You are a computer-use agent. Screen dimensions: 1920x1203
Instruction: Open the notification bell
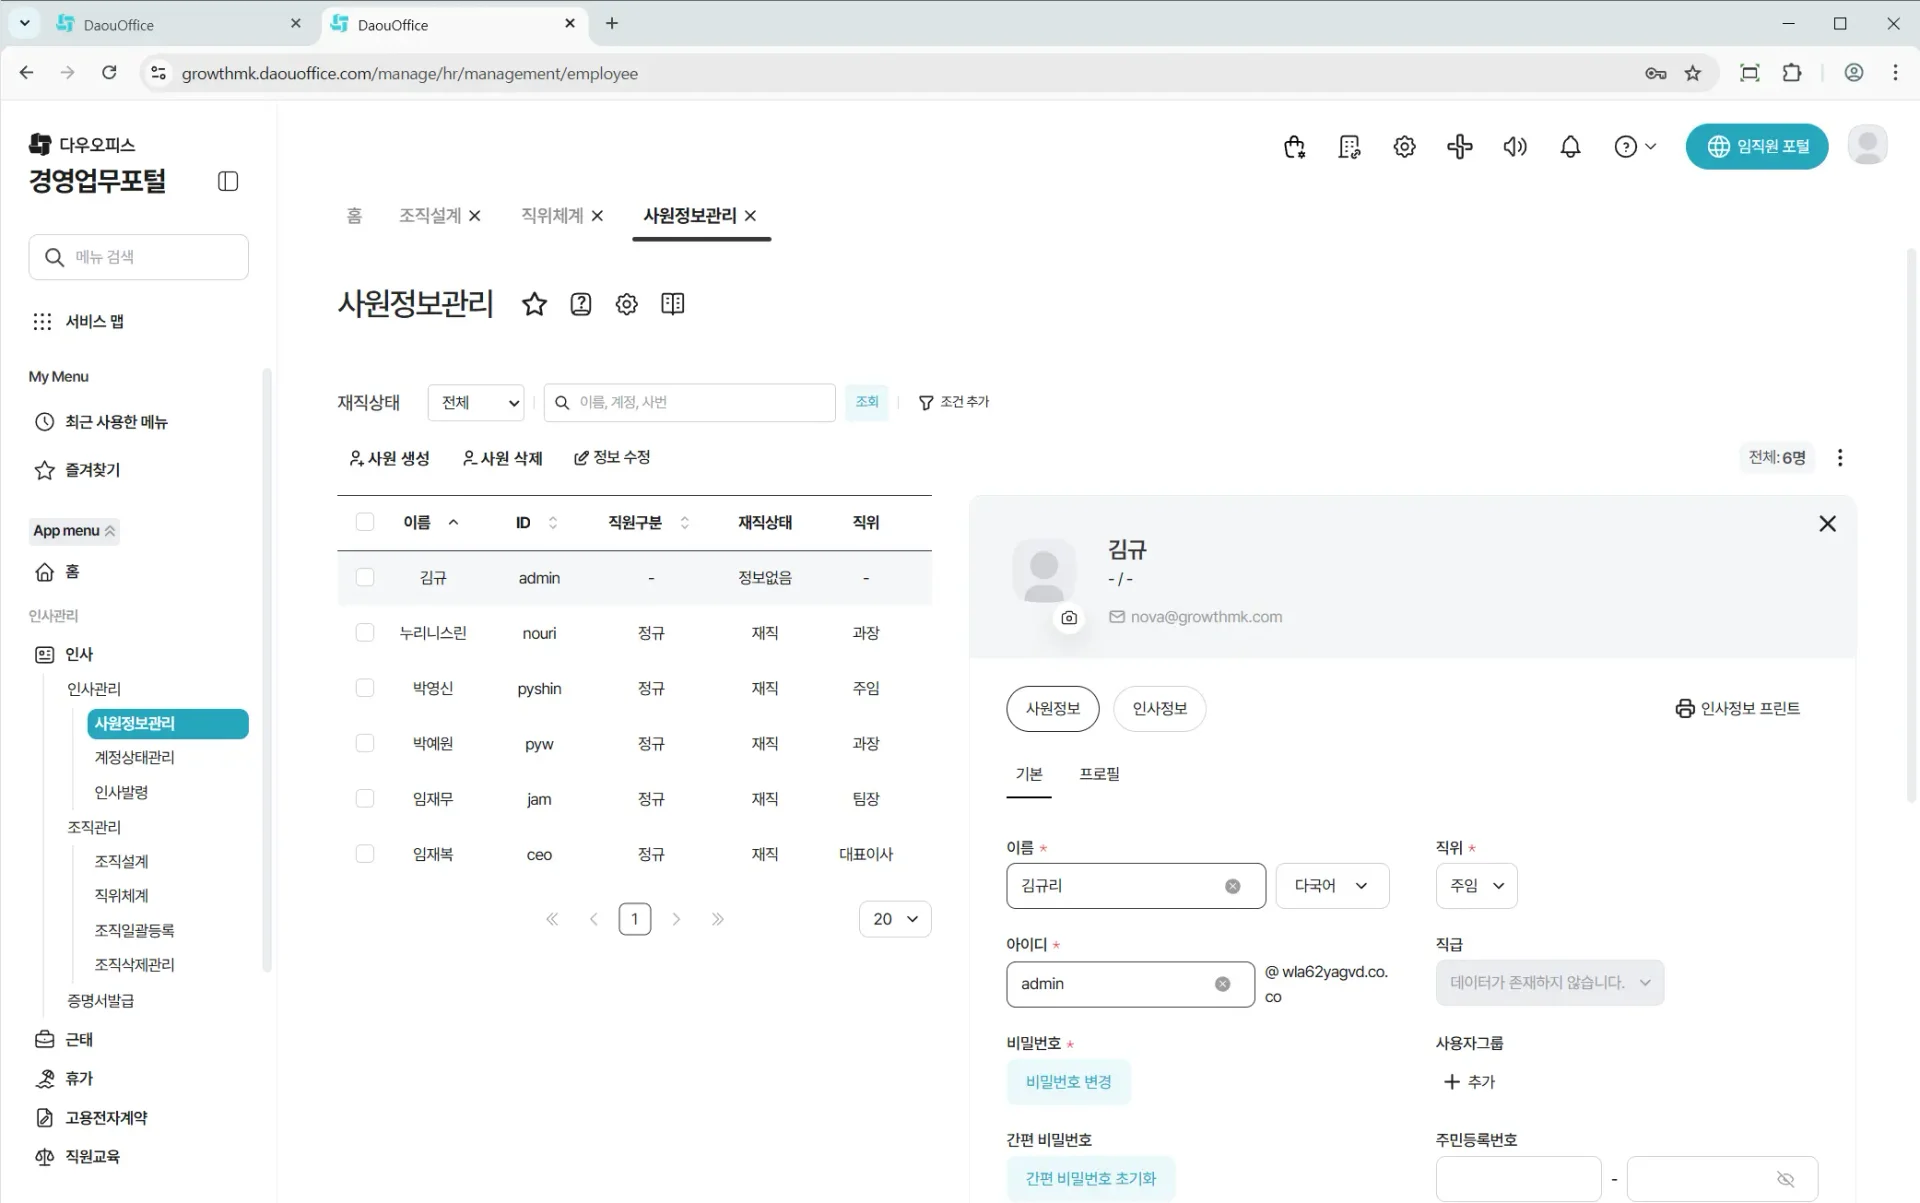coord(1569,146)
